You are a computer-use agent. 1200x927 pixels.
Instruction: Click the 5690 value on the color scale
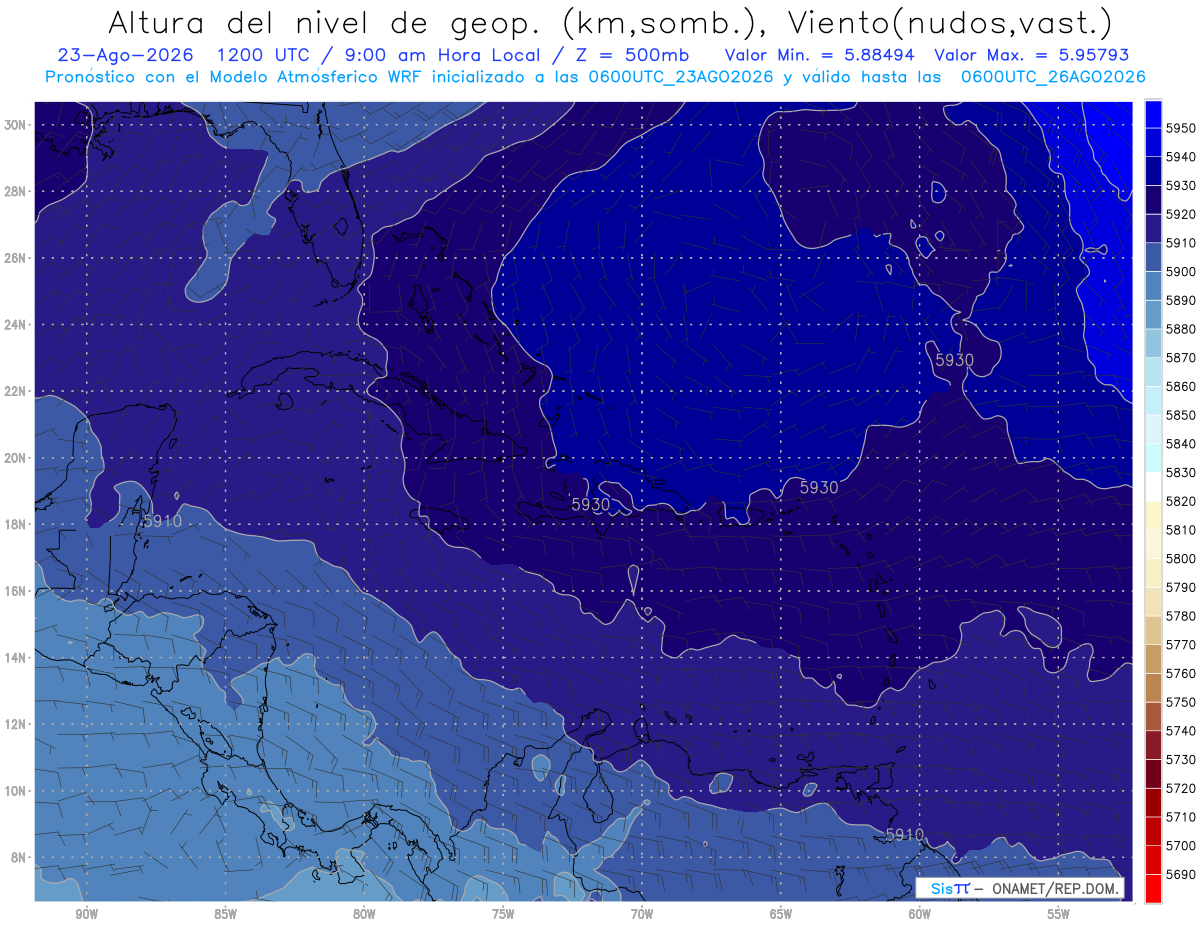click(1181, 874)
